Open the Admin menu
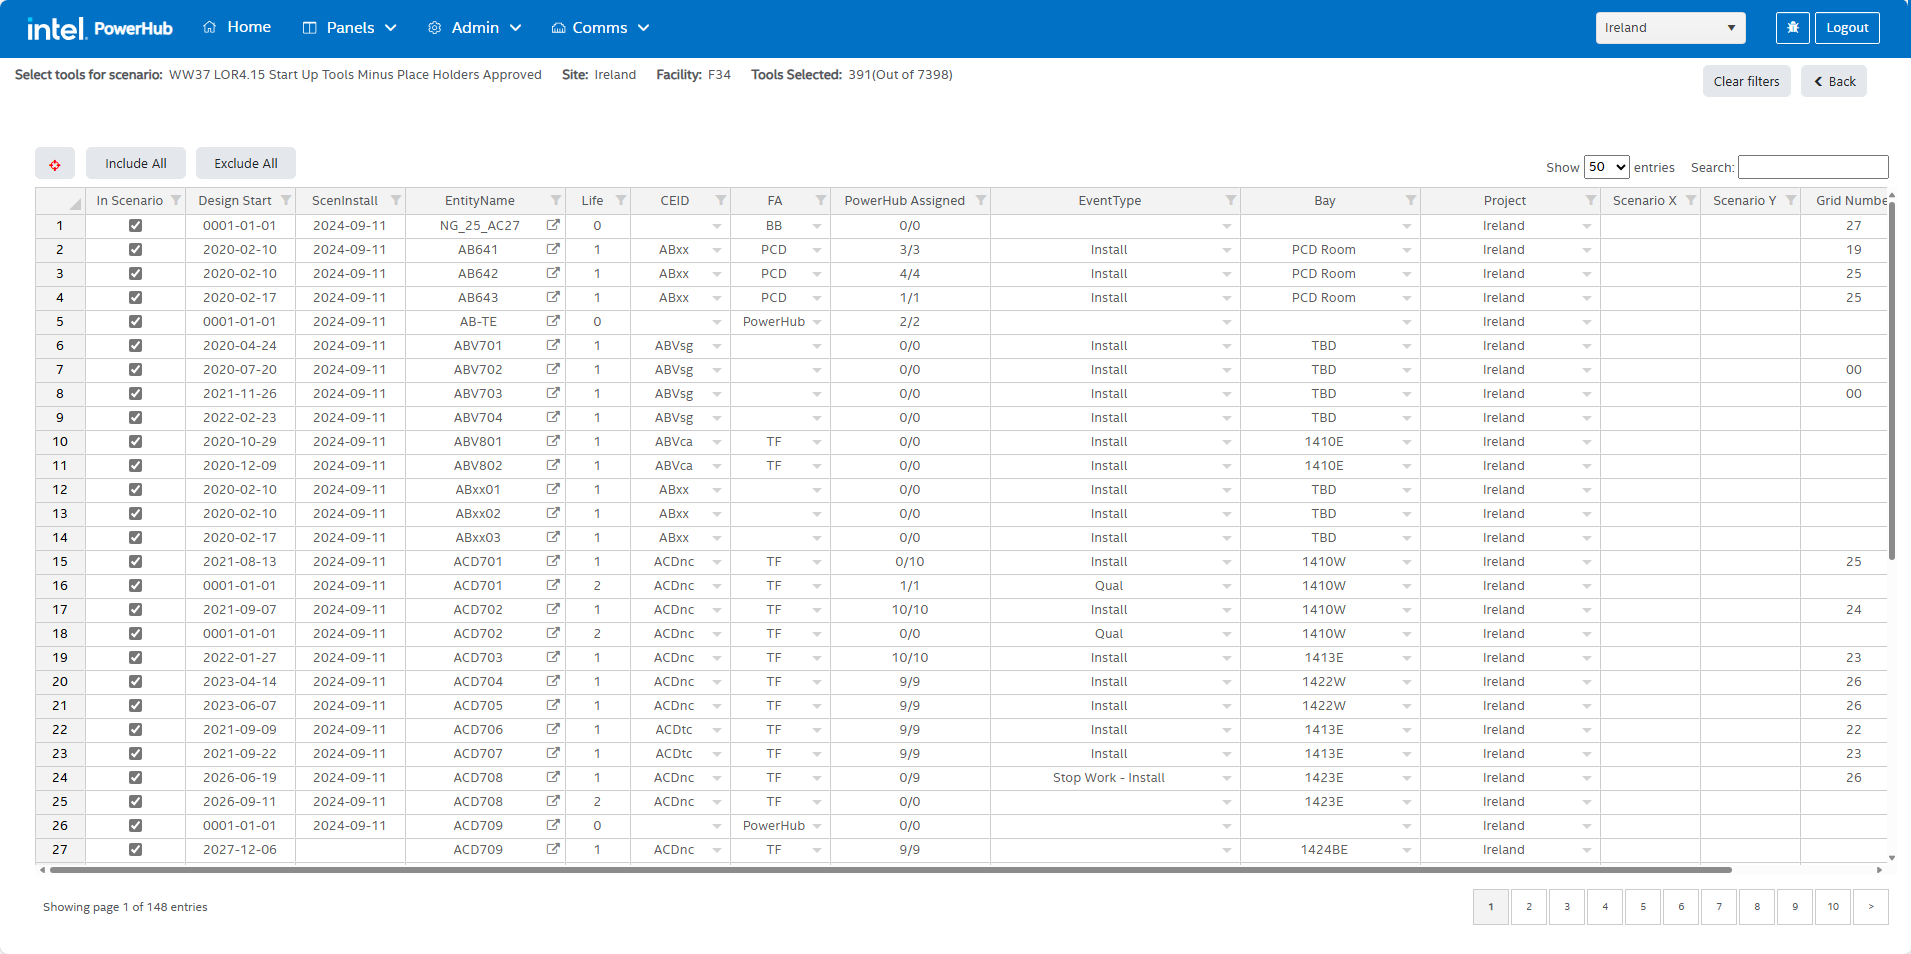This screenshot has width=1911, height=954. [x=475, y=28]
